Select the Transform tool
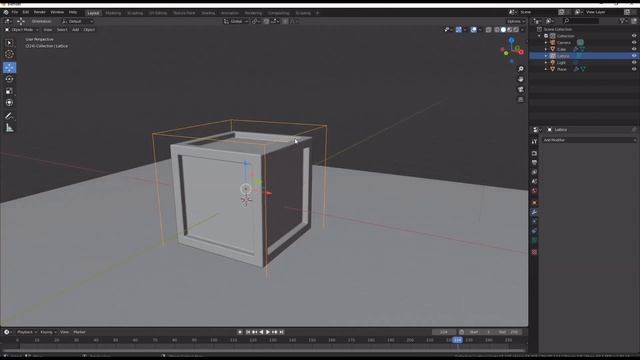This screenshot has width=640, height=360. pyautogui.click(x=9, y=102)
